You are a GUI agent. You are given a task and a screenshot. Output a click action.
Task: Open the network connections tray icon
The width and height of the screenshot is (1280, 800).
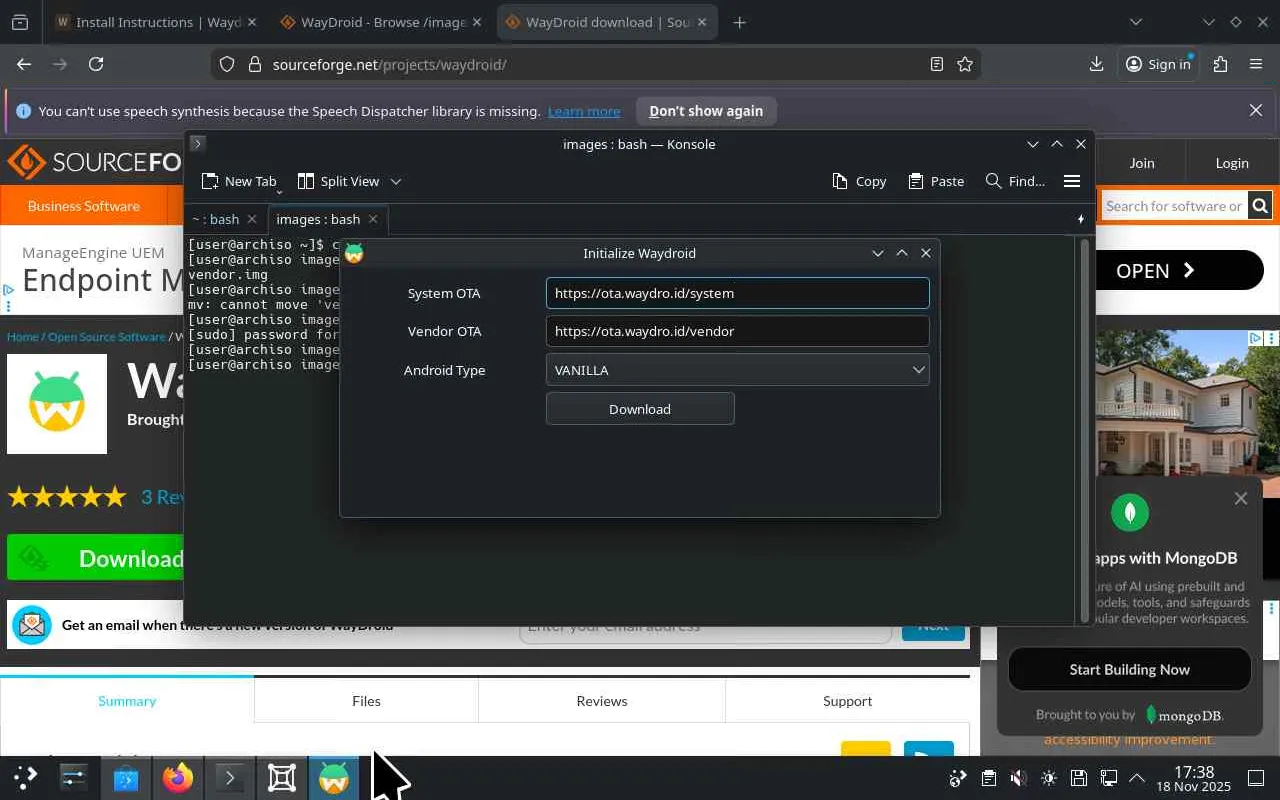tap(1108, 778)
